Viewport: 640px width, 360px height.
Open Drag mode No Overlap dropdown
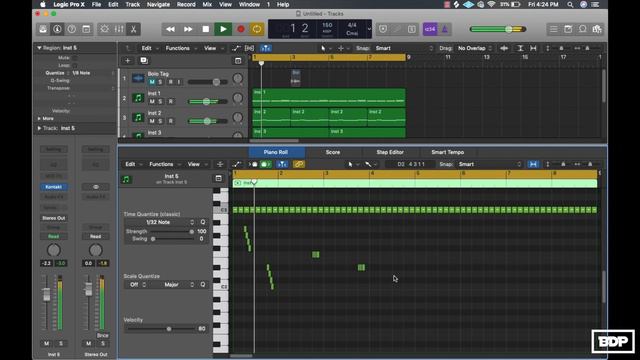[x=475, y=48]
